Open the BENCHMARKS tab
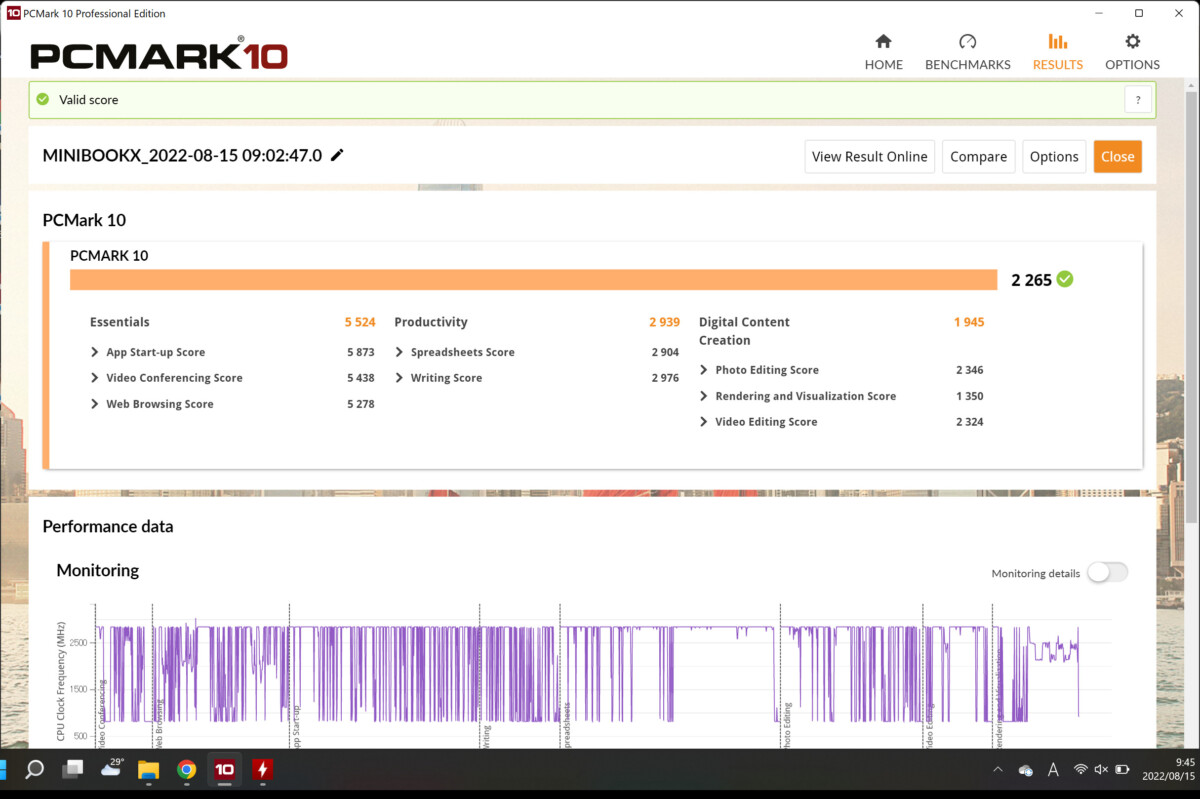Screen dimensions: 1200x799 [x=967, y=52]
